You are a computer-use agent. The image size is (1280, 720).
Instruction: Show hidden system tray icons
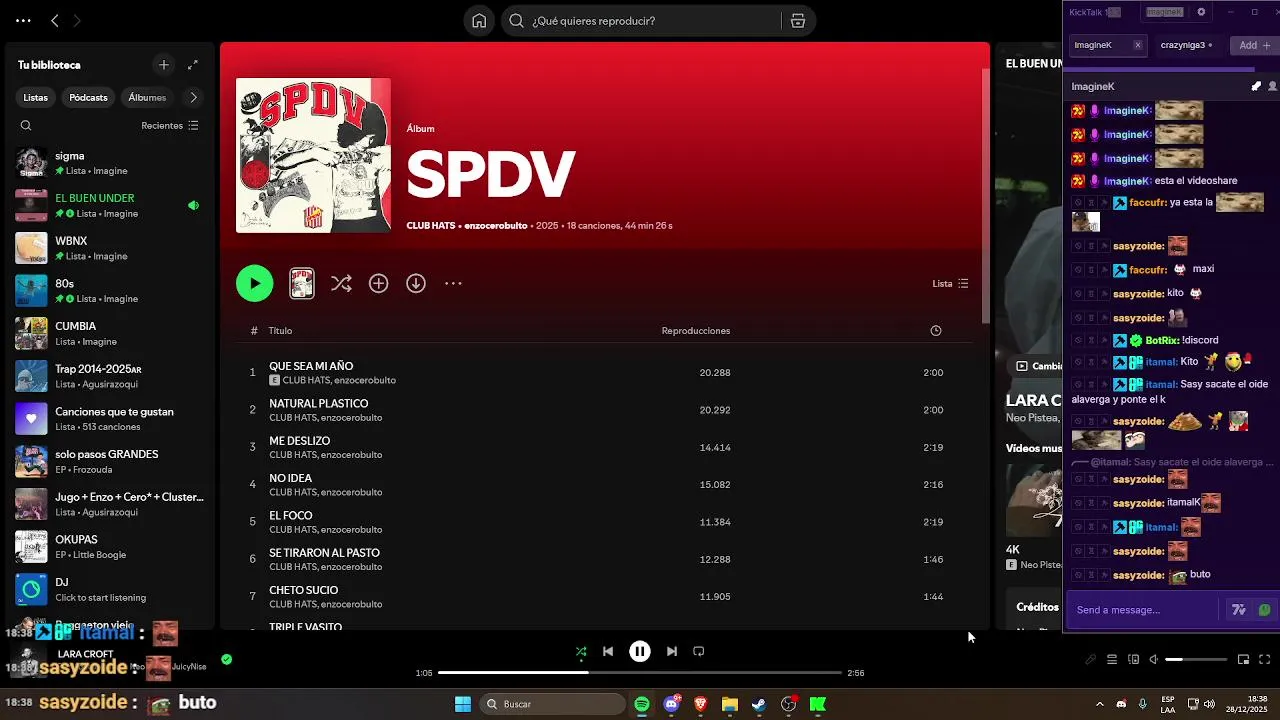click(1100, 704)
